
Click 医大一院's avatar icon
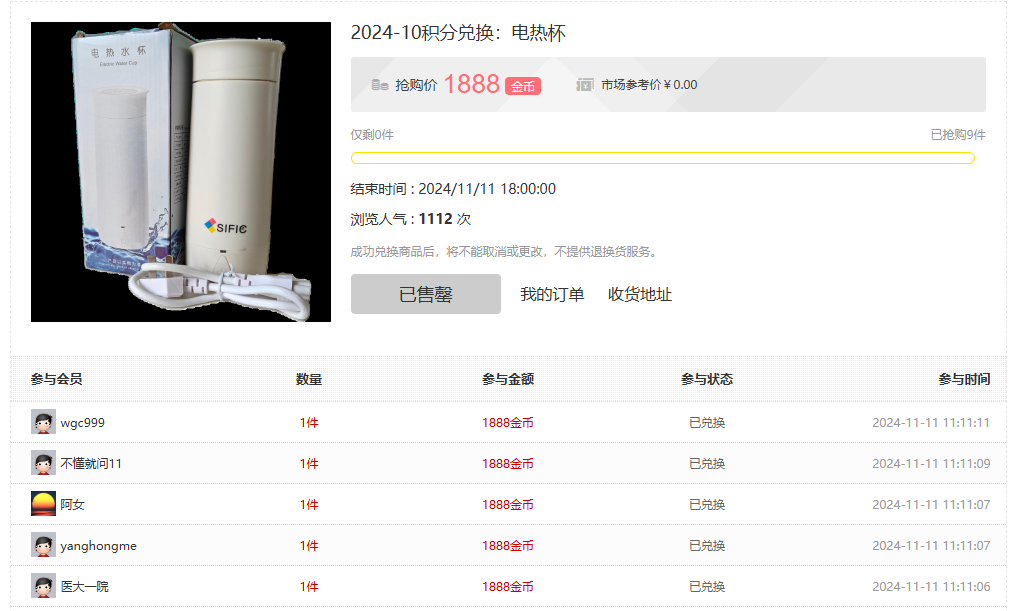click(43, 586)
